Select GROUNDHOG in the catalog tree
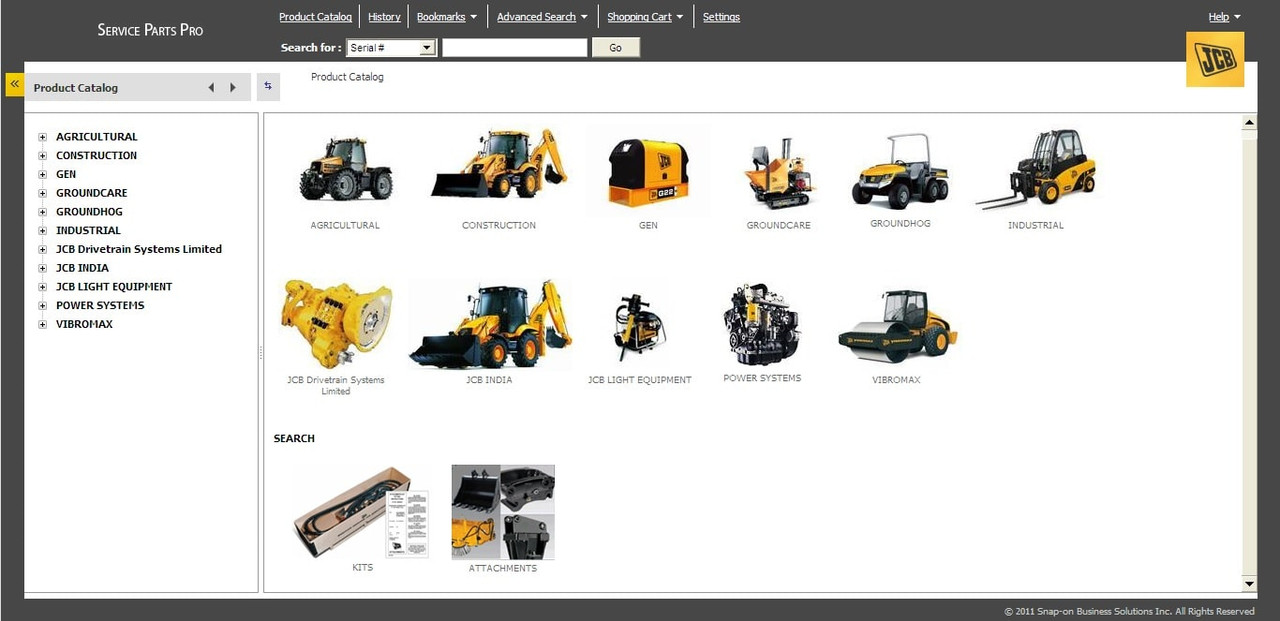1280x621 pixels. 89,212
